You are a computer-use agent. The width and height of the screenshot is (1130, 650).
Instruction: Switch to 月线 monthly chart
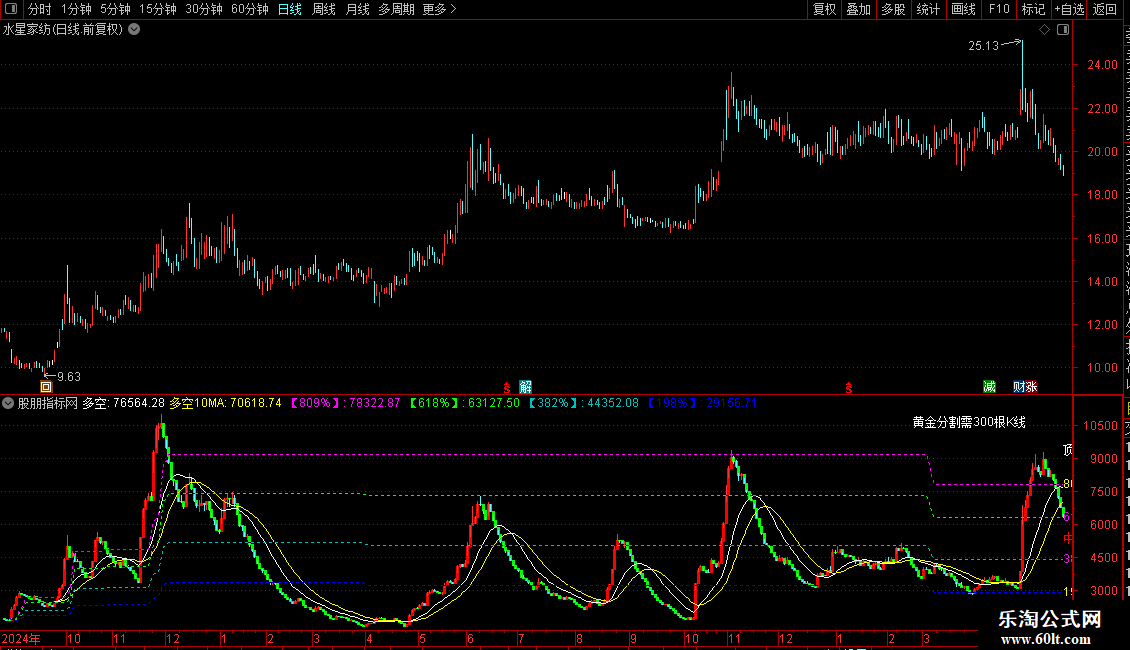pyautogui.click(x=357, y=9)
